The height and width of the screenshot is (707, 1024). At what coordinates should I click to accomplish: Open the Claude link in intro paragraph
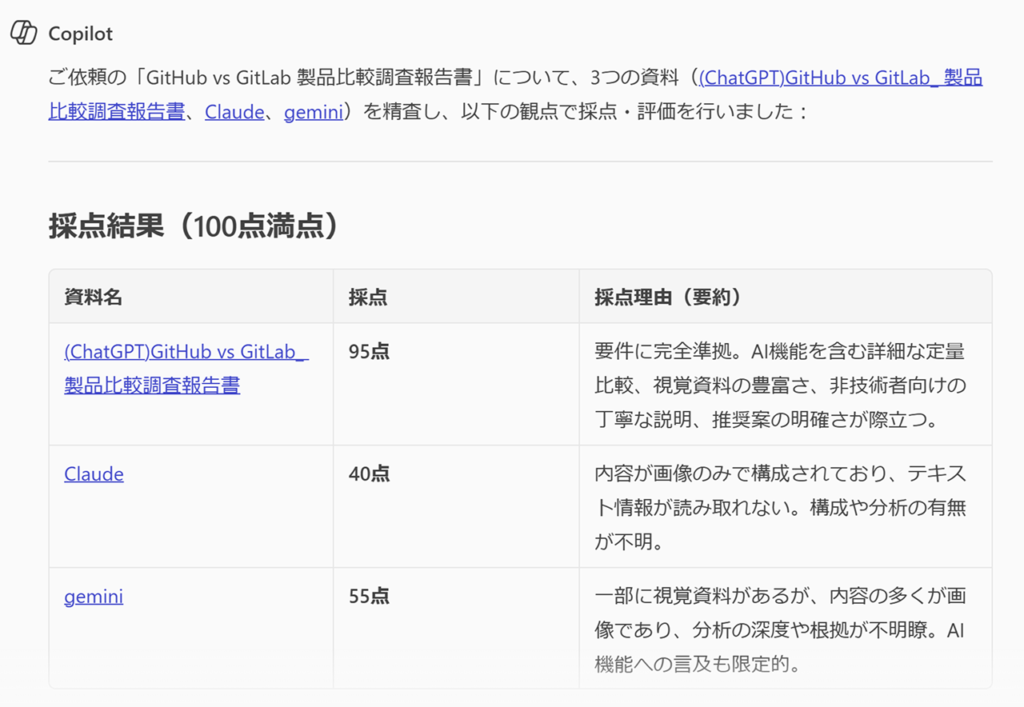pos(234,112)
